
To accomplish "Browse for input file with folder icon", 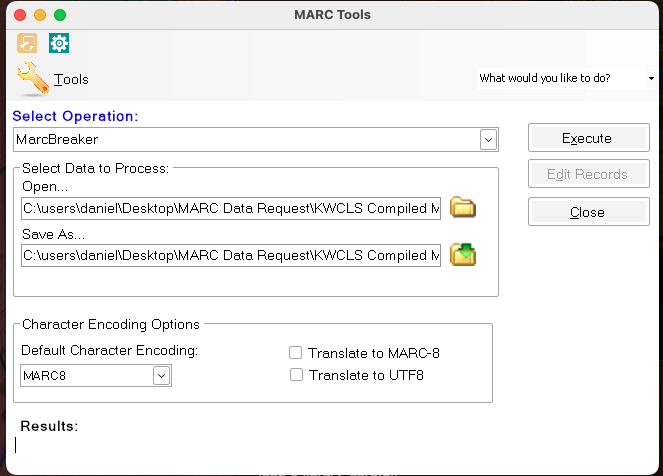I will coord(463,207).
